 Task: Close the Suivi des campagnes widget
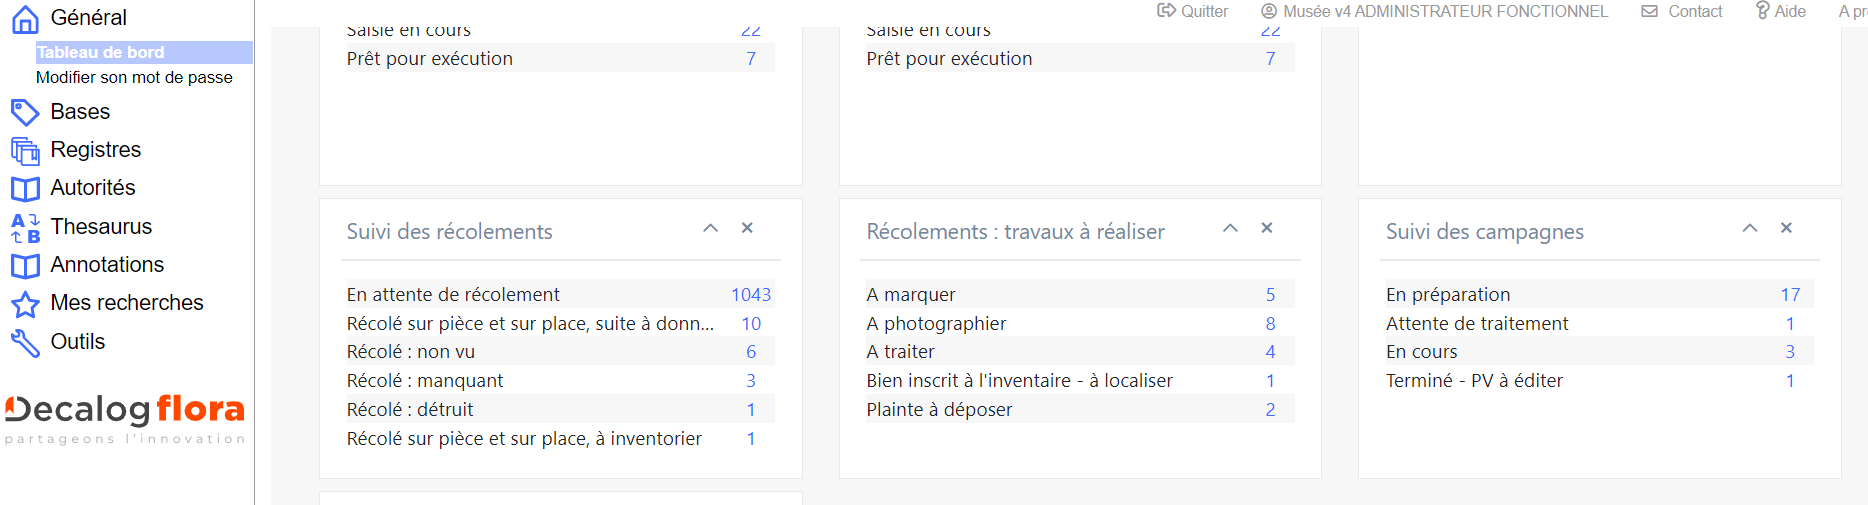[1786, 228]
